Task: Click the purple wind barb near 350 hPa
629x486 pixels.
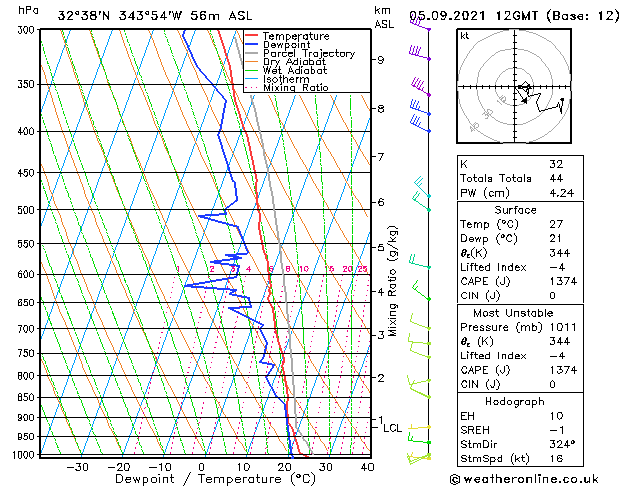Action: tap(421, 87)
